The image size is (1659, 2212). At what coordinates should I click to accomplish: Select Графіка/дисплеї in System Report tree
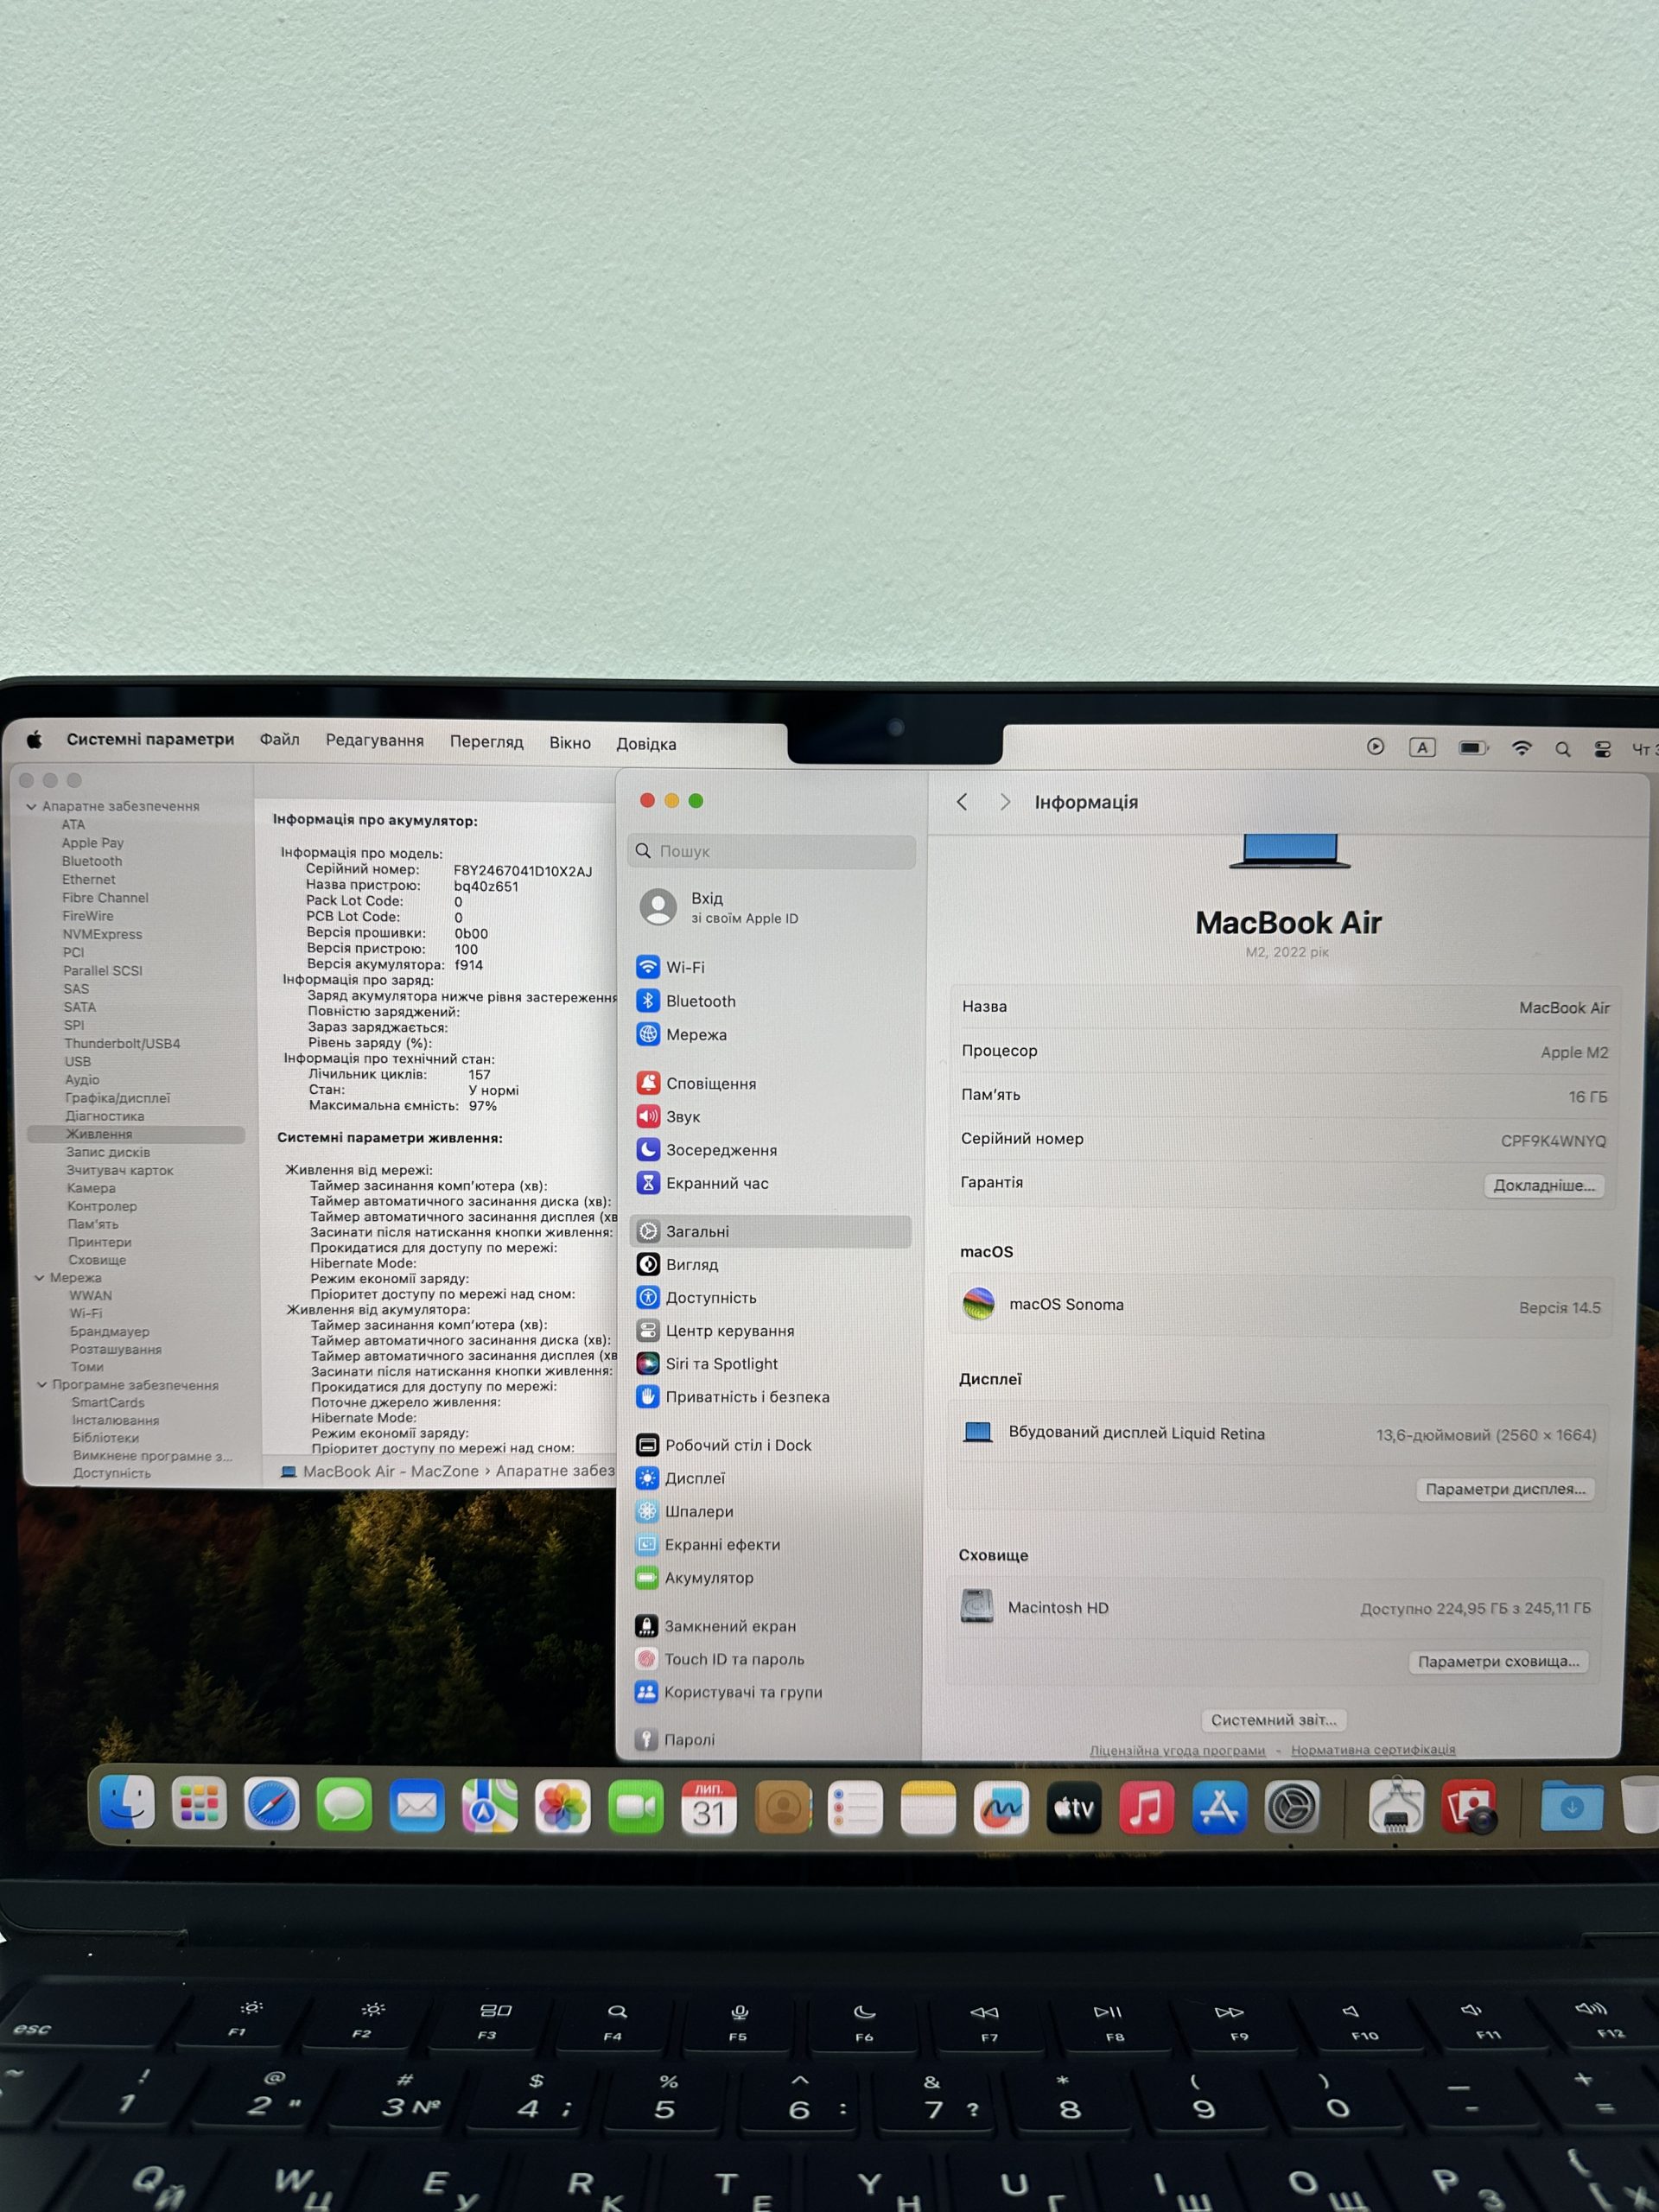[118, 1098]
